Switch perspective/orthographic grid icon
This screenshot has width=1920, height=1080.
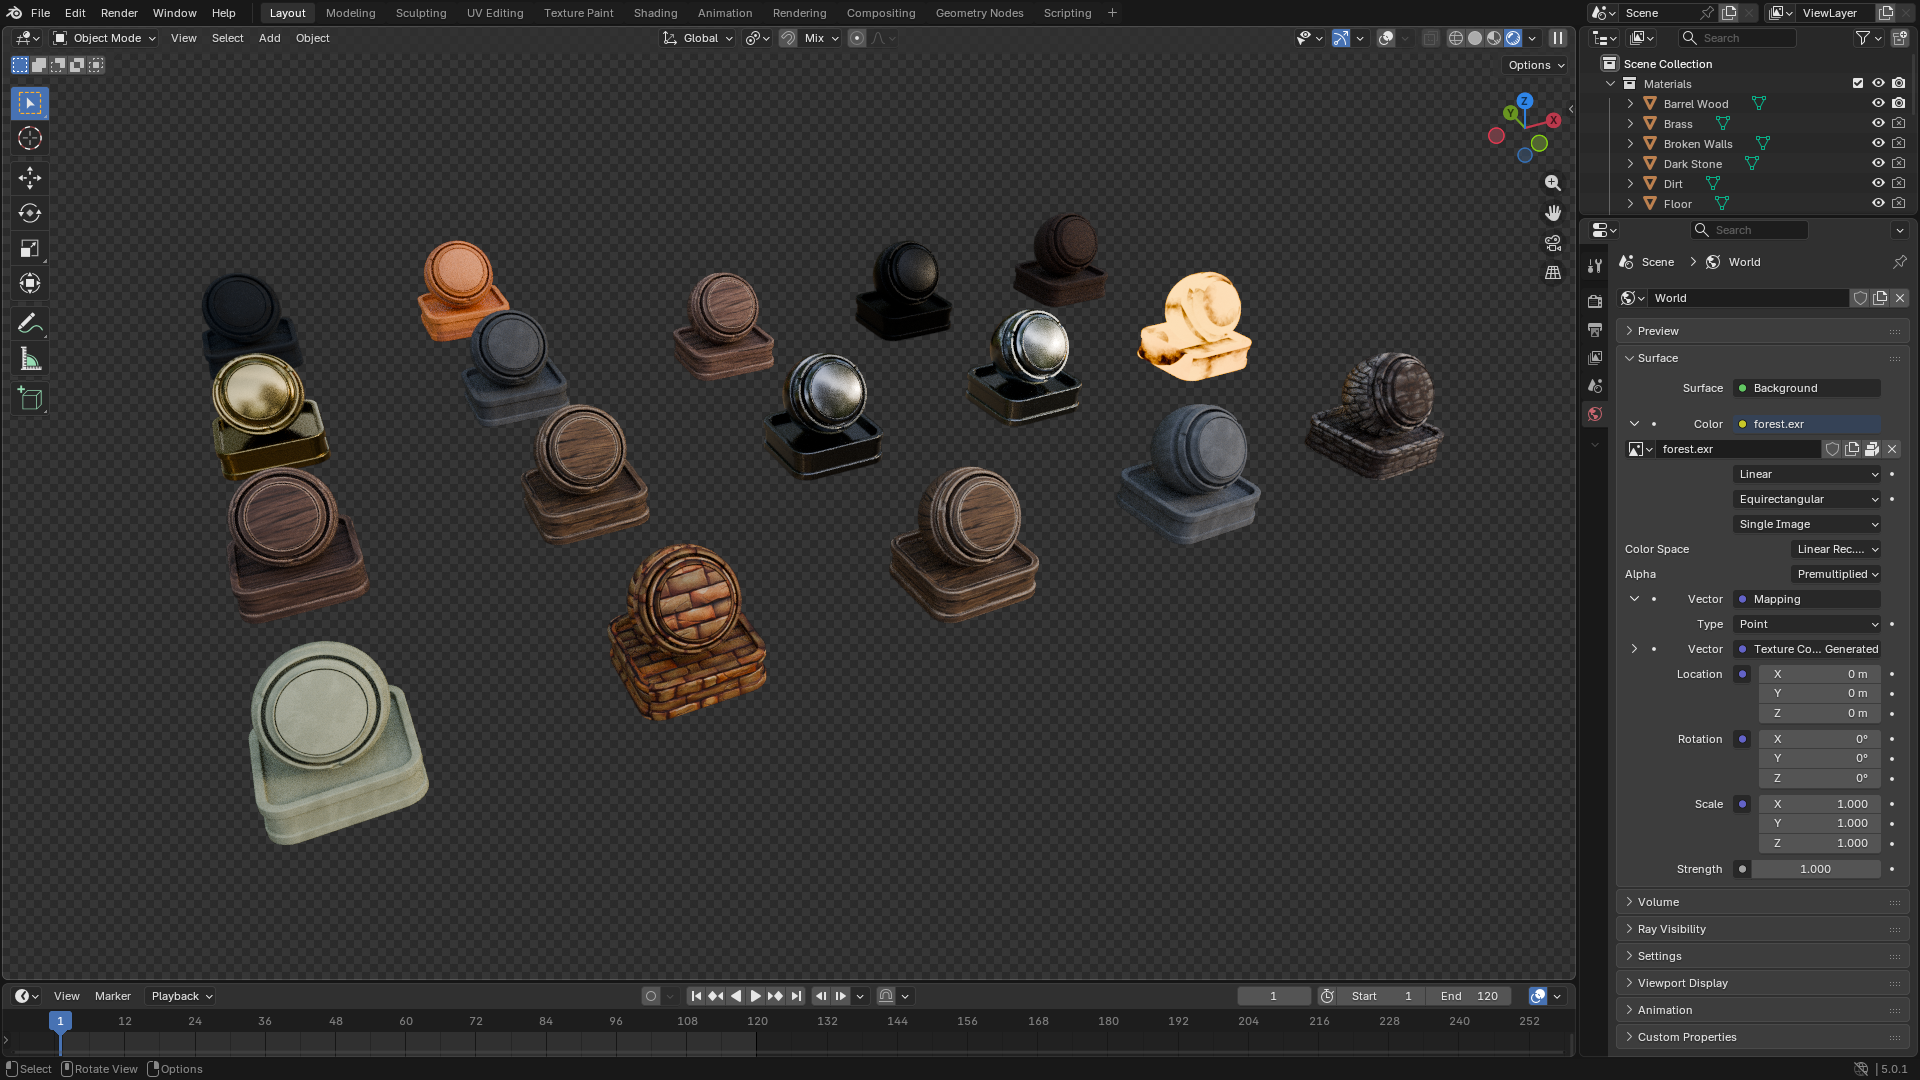(1553, 272)
